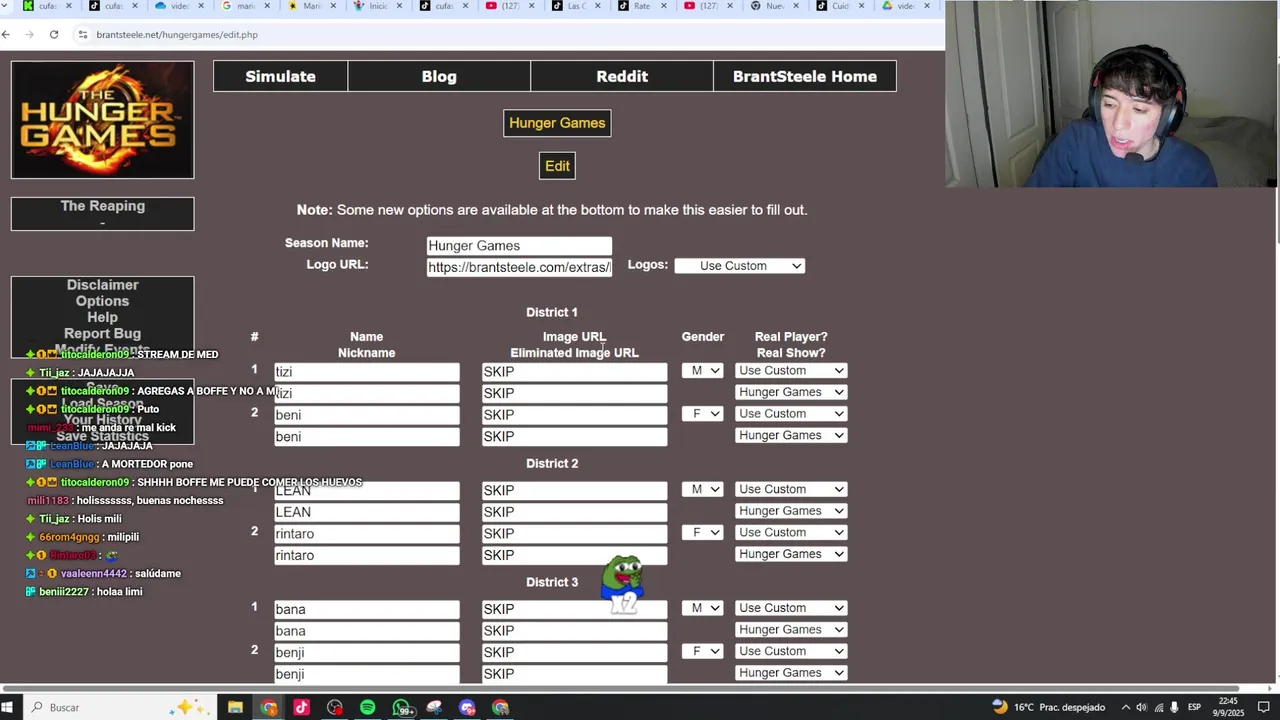Image resolution: width=1280 pixels, height=720 pixels.
Task: Open the Blog menu item
Action: (x=439, y=76)
